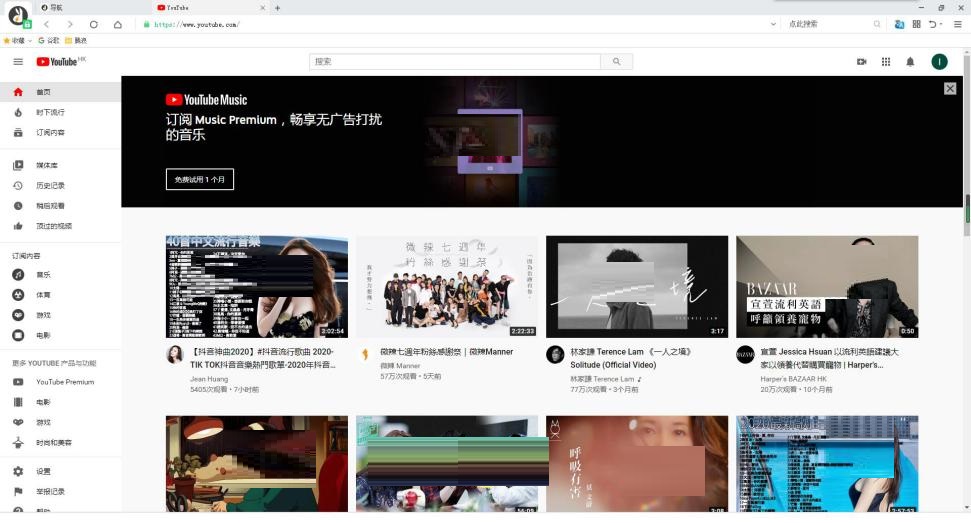Screen dimensions: 971x523
Task: Open Liked videos (顶过的视频)
Action: click(60, 226)
